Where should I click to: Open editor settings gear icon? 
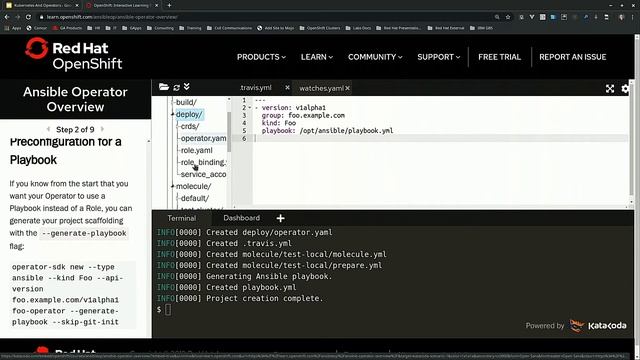pyautogui.click(x=625, y=89)
